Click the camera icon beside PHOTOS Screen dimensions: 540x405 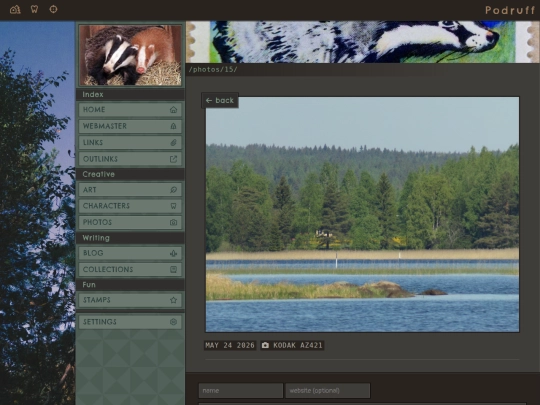tap(173, 222)
